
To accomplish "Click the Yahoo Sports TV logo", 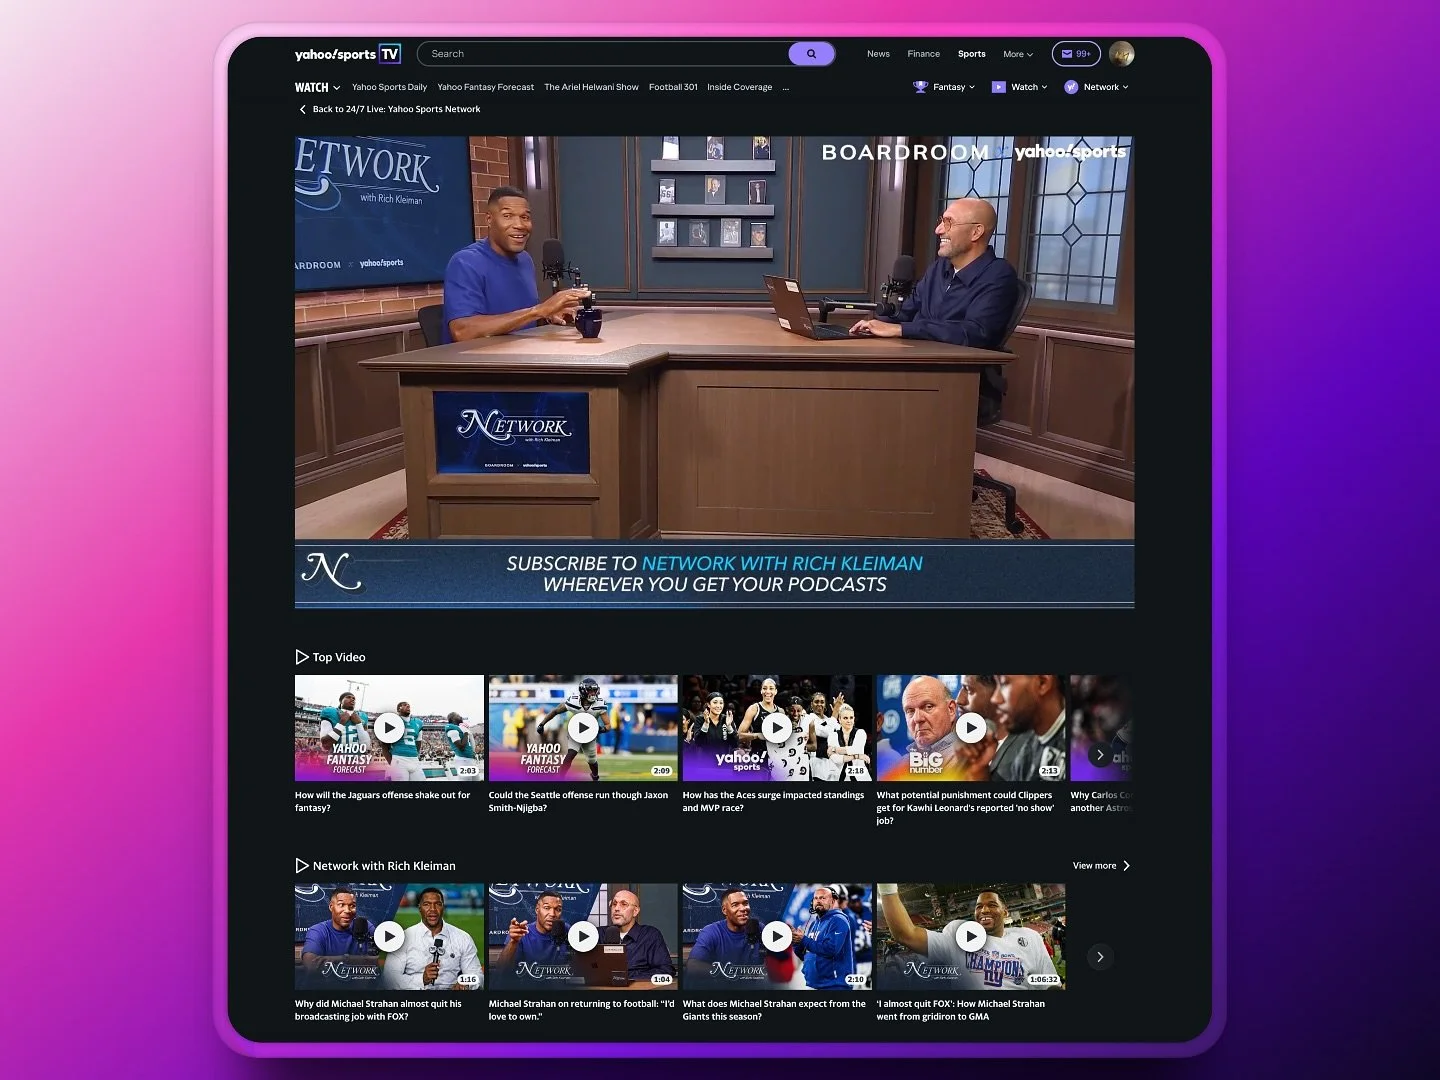I will tap(347, 54).
